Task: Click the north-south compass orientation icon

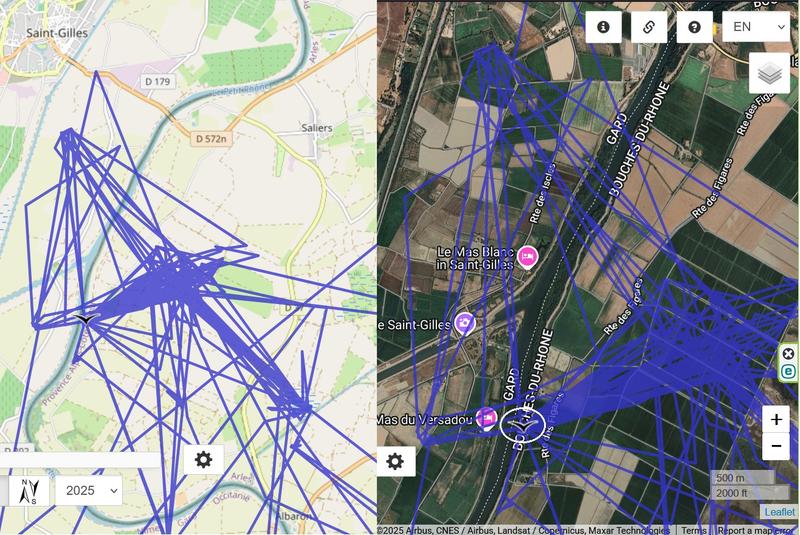Action: pos(29,491)
